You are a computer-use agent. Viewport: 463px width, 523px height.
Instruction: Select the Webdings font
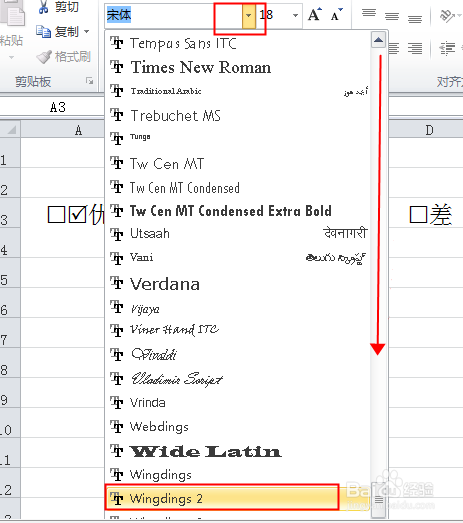[x=238, y=427]
